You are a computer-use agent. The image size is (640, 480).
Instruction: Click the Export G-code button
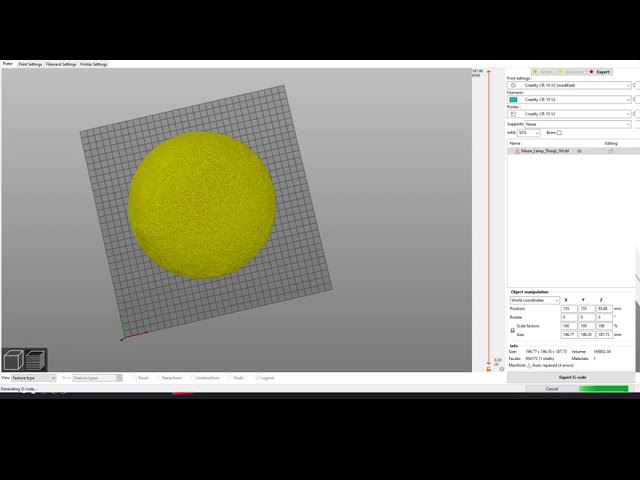point(571,377)
